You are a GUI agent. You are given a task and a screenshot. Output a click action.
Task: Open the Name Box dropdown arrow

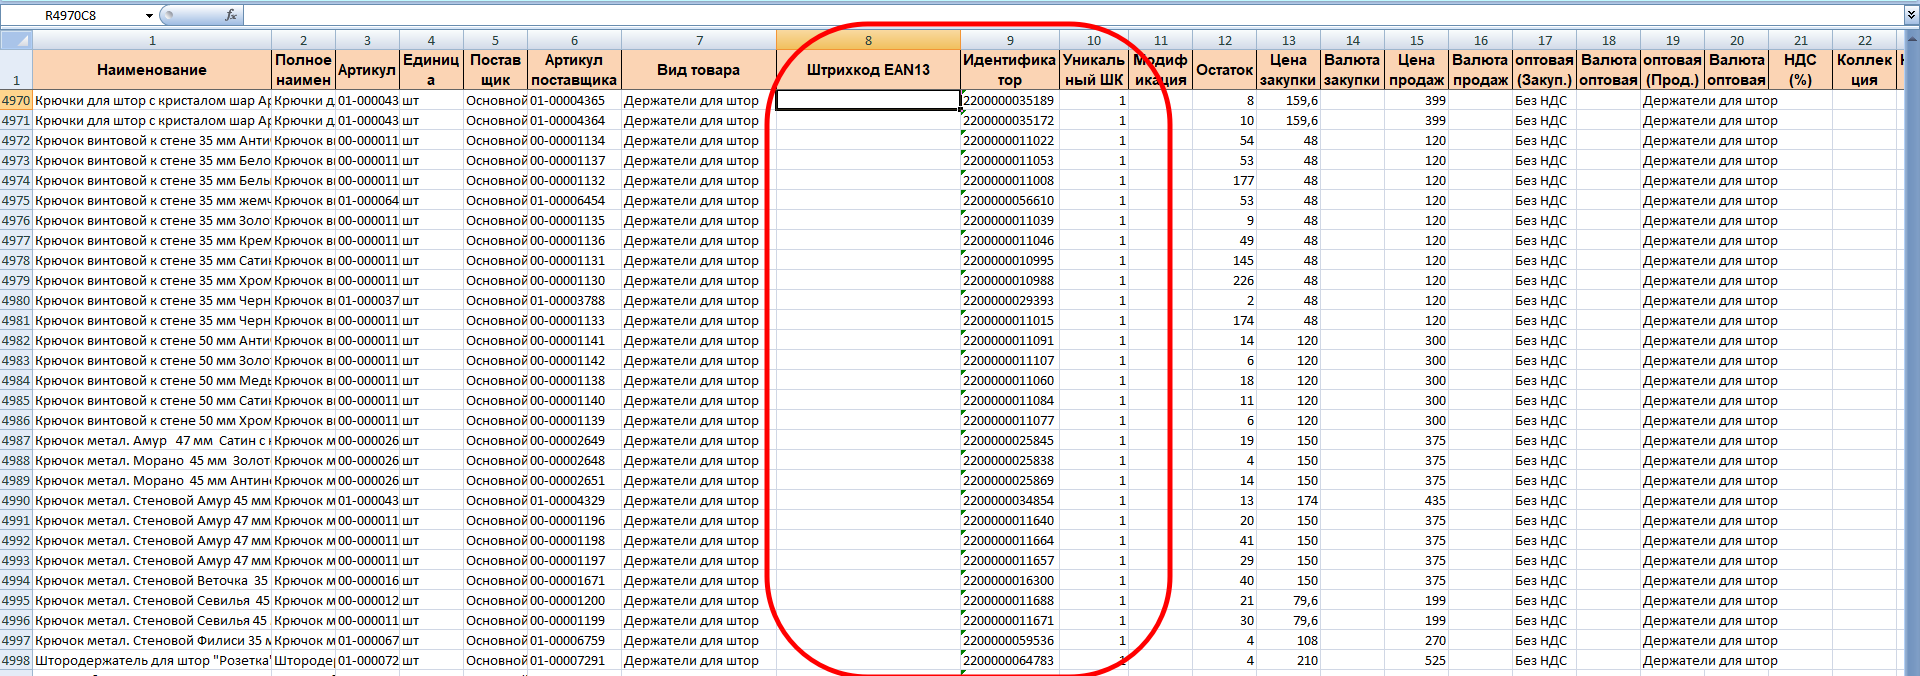click(x=149, y=15)
